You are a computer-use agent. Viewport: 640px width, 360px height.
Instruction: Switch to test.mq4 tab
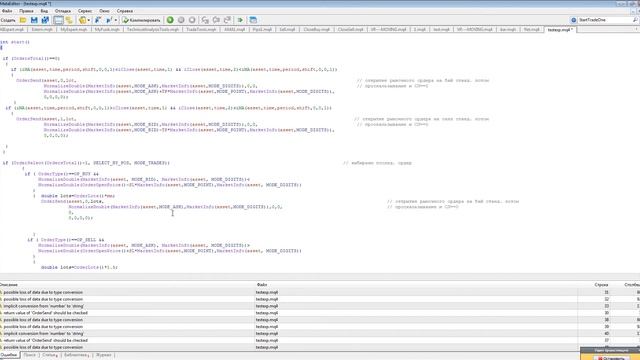[x=441, y=30]
